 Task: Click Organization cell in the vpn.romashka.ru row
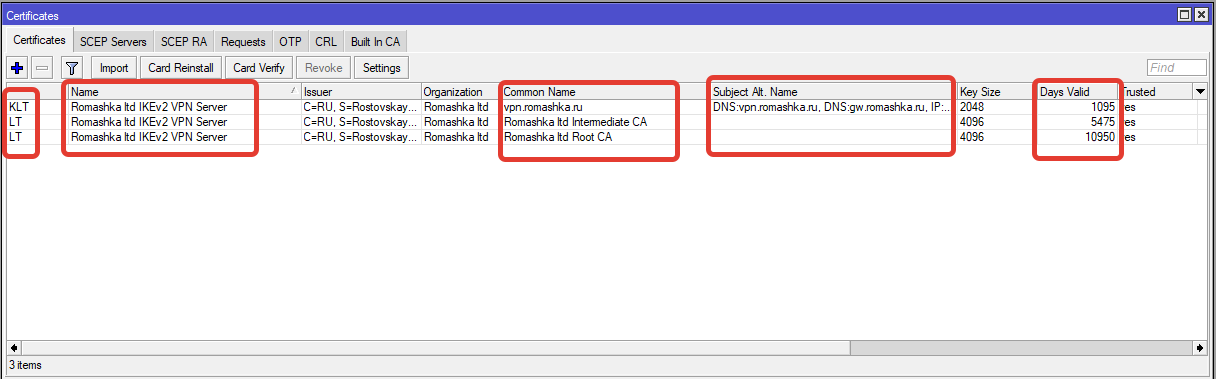[461, 107]
